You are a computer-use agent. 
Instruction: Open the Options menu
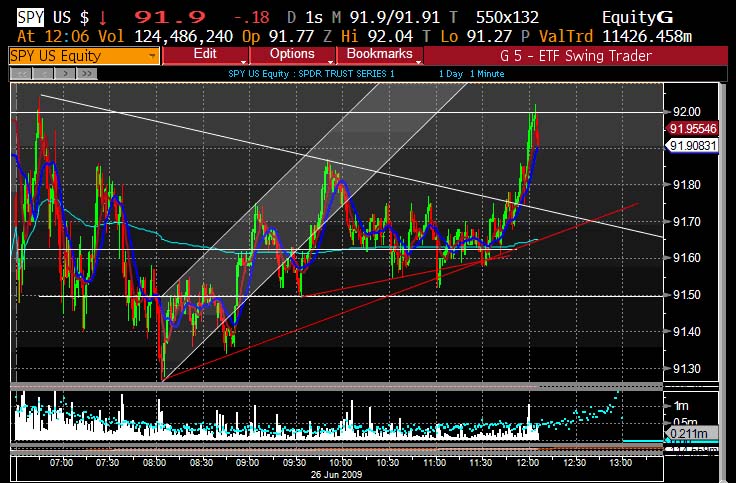point(292,55)
